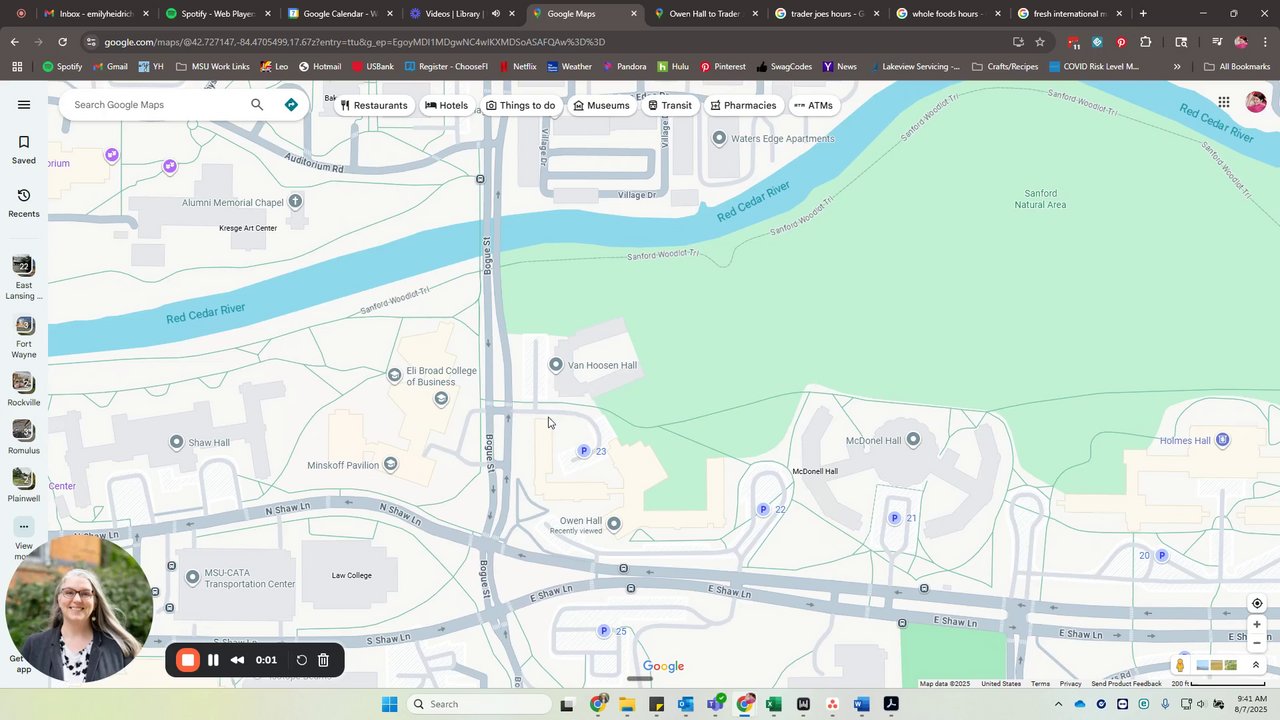
Task: Expand hidden bookmarks overflow chevron
Action: pyautogui.click(x=1177, y=67)
